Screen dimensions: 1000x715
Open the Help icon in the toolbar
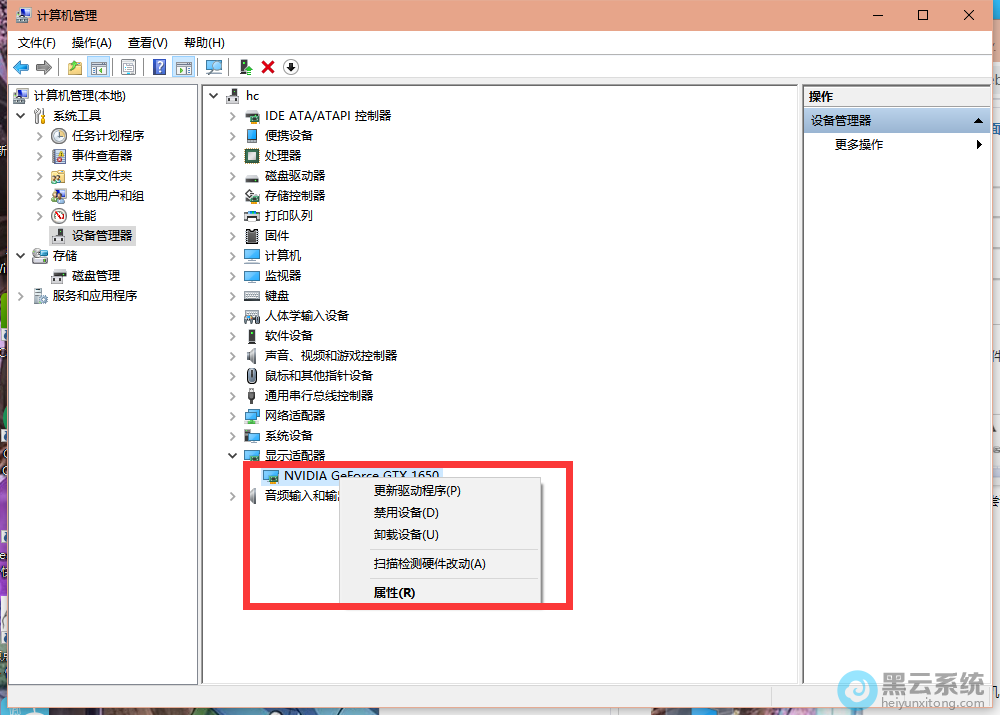point(160,67)
